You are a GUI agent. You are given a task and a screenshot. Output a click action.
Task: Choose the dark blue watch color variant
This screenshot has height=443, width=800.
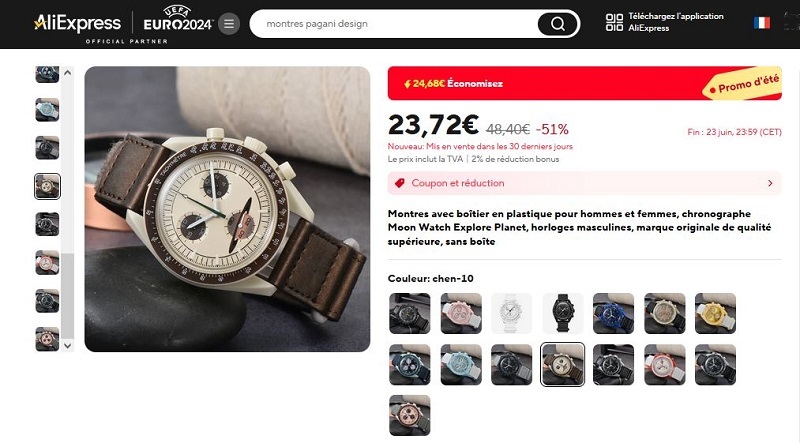point(613,313)
